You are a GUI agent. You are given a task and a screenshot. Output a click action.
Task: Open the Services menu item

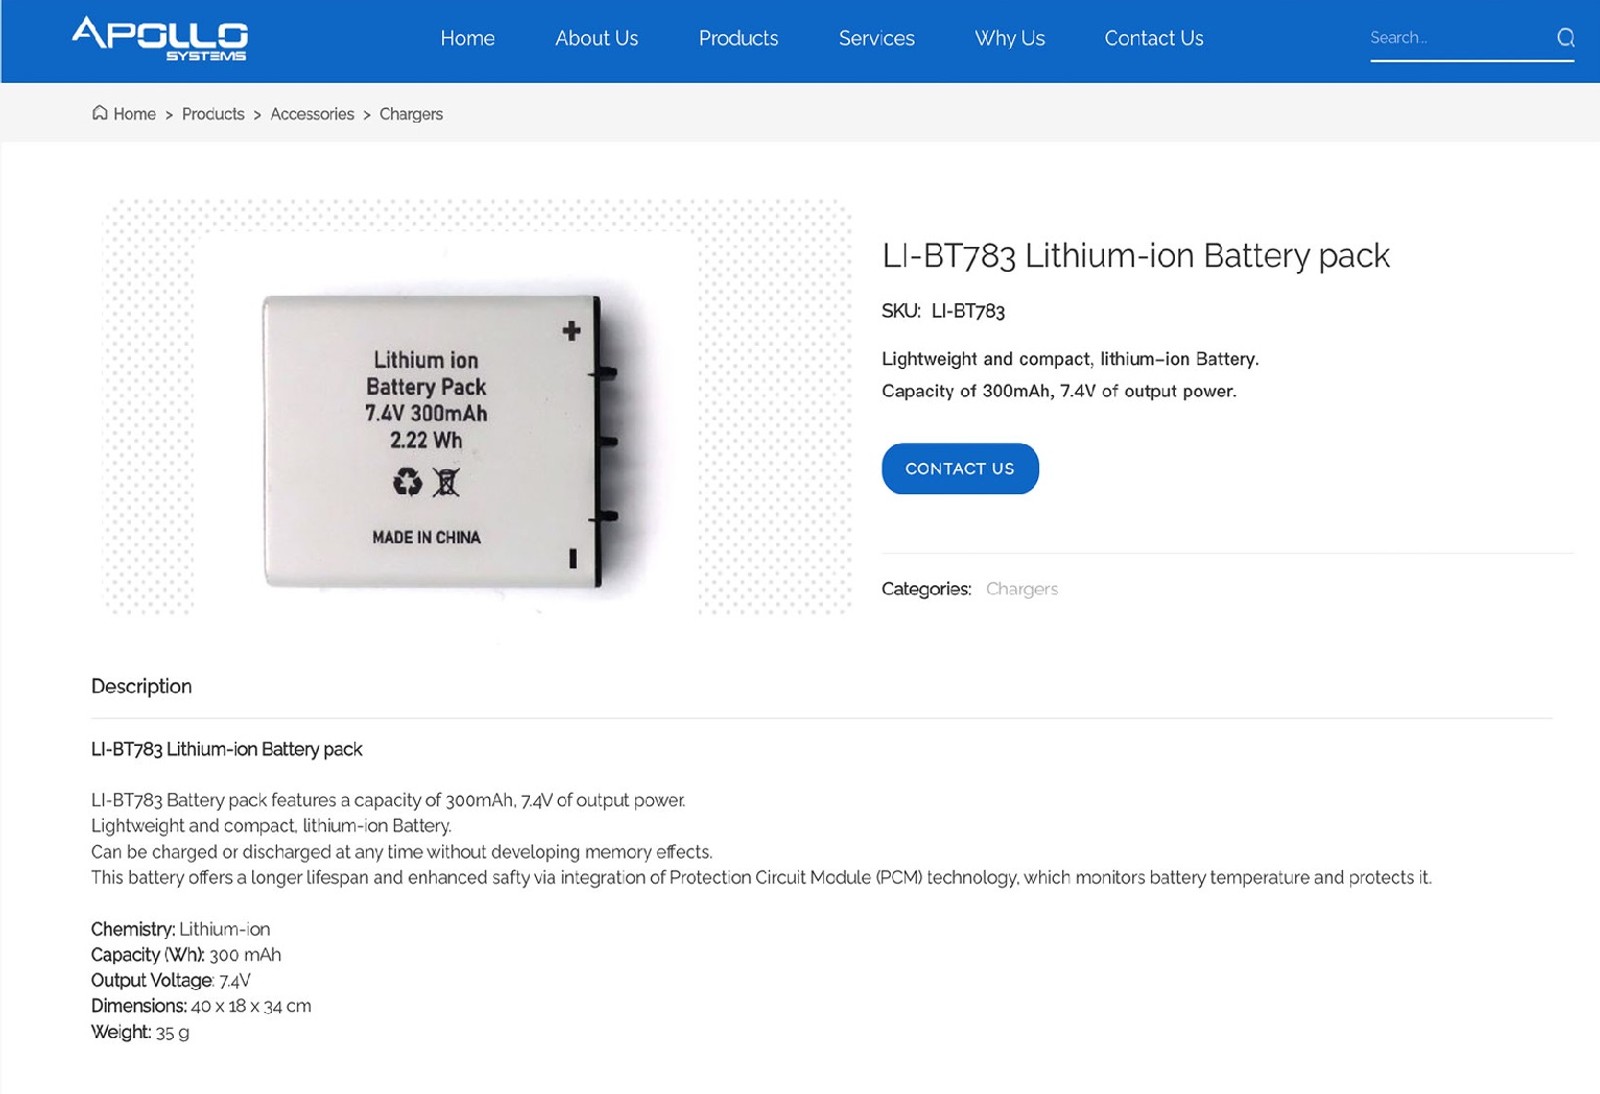(x=876, y=38)
